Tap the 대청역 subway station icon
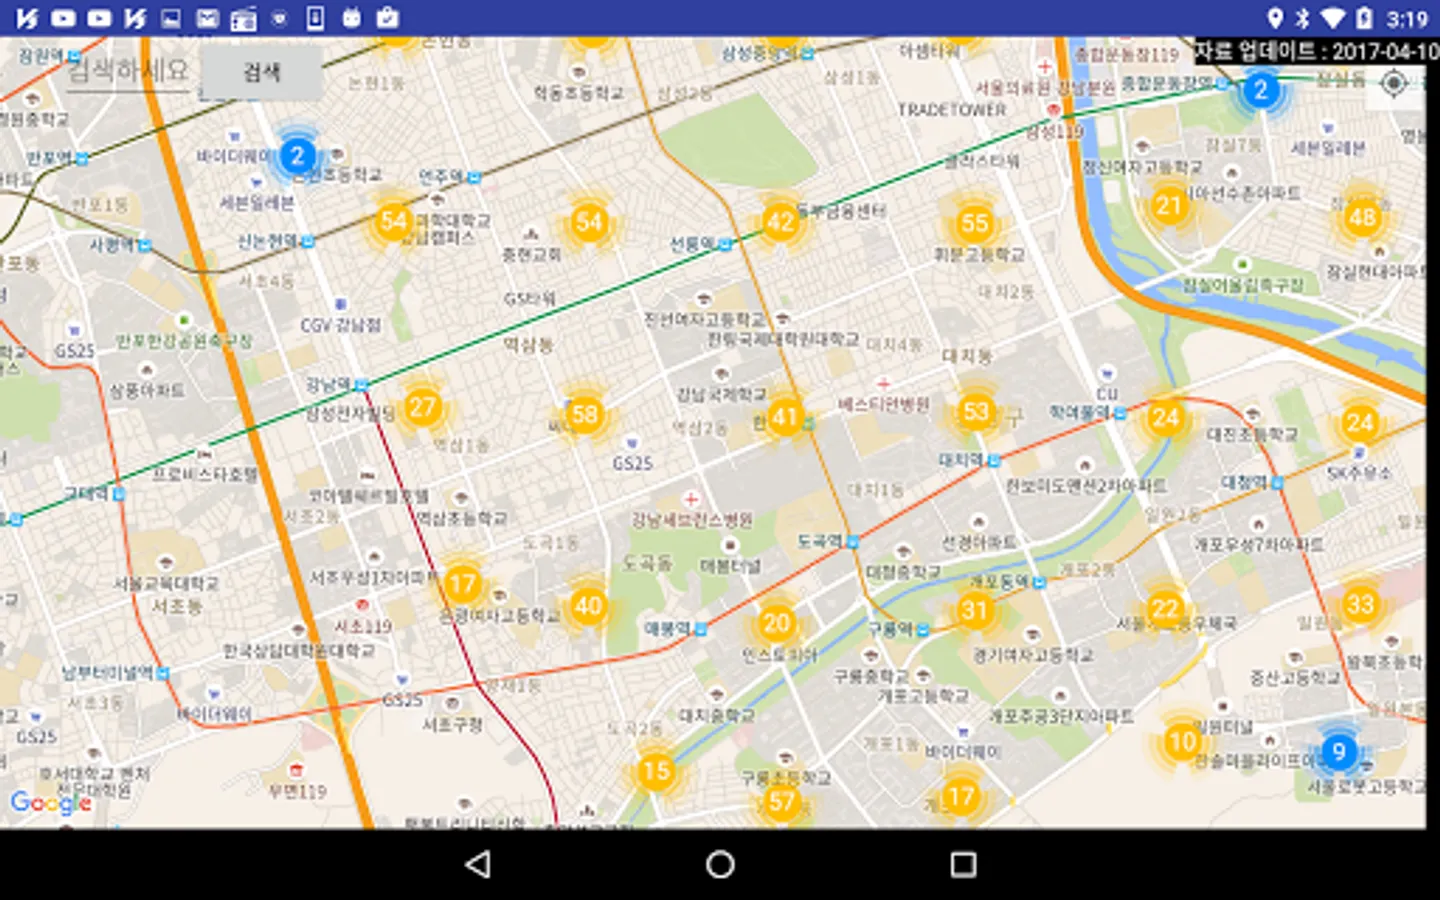Image resolution: width=1440 pixels, height=900 pixels. point(1277,482)
